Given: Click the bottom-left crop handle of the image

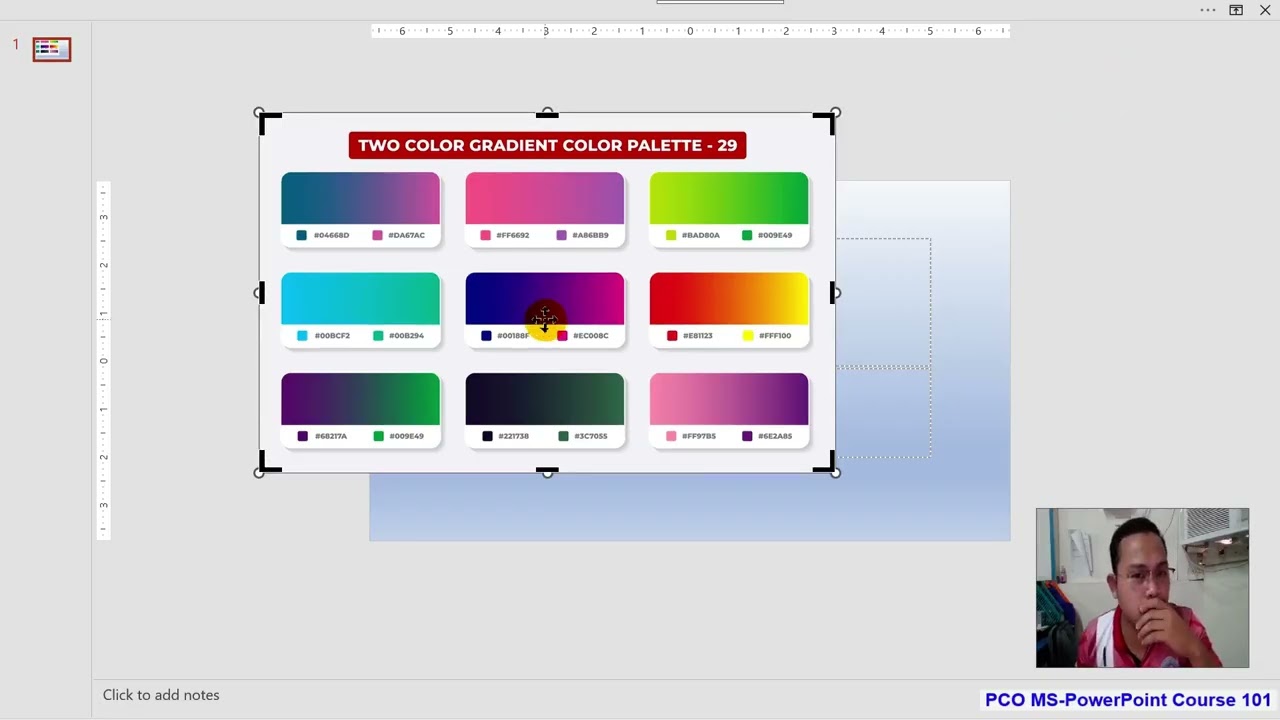Looking at the screenshot, I should 268,463.
